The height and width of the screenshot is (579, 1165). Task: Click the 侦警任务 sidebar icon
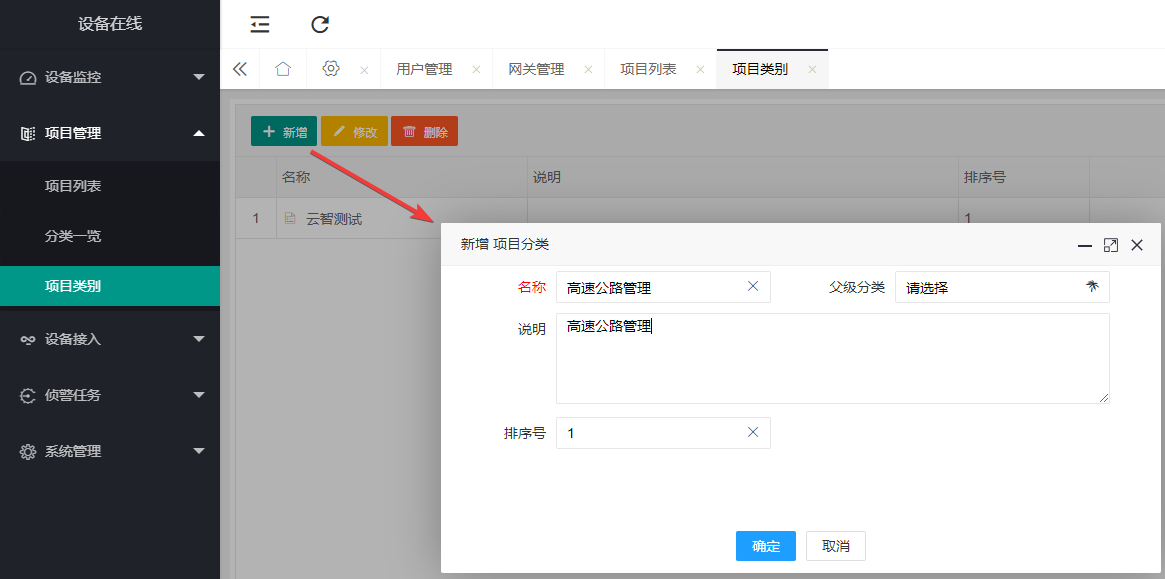(27, 396)
